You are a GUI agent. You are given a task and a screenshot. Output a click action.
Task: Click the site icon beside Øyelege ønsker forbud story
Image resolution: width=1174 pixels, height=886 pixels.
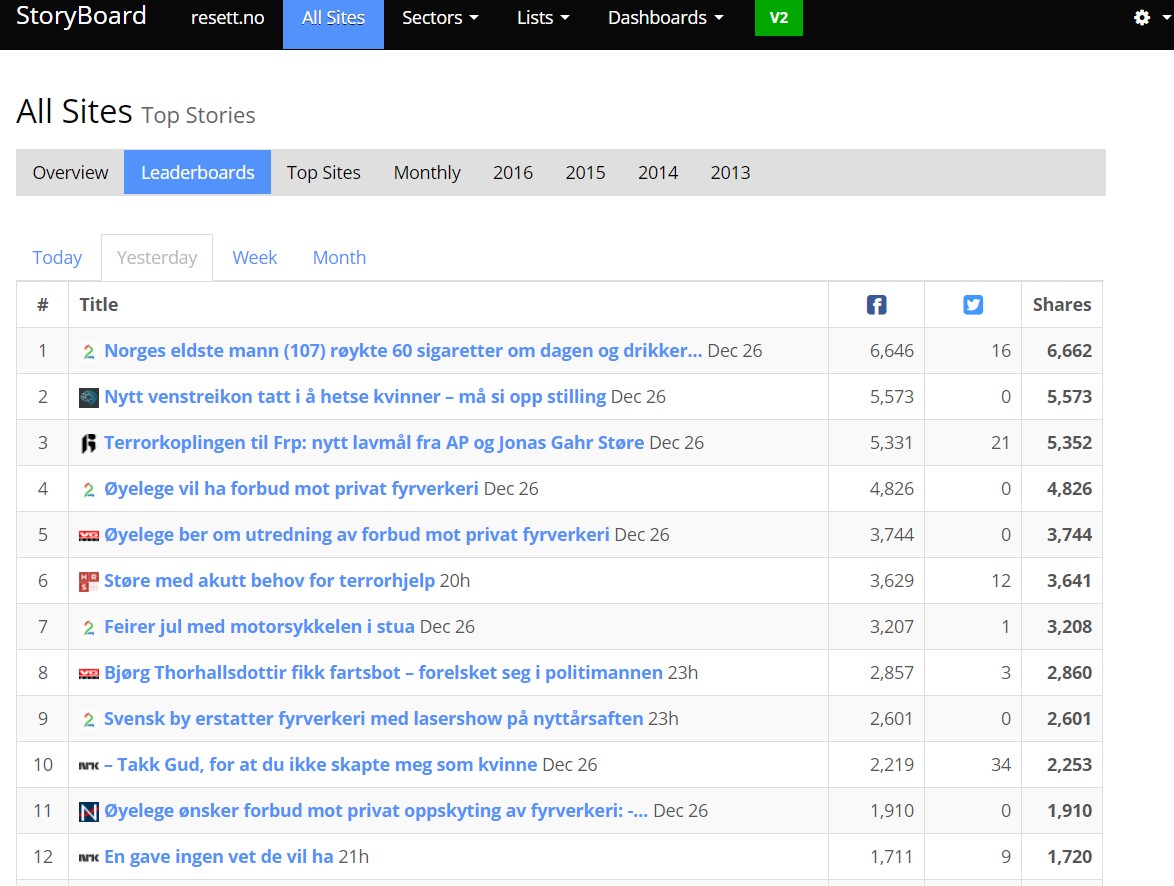pos(89,811)
